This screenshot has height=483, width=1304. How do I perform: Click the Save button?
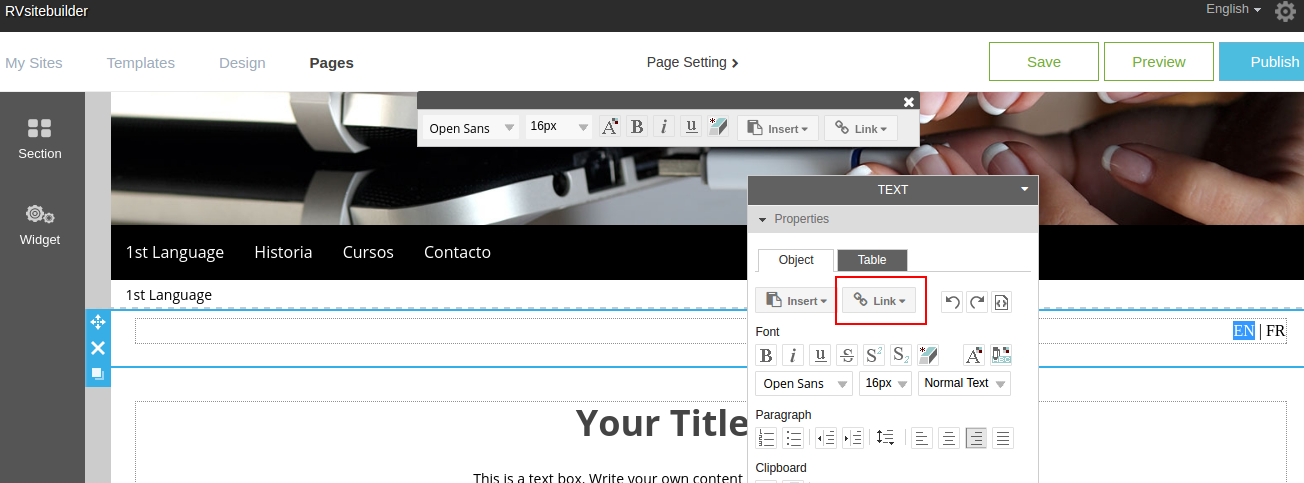[x=1043, y=62]
